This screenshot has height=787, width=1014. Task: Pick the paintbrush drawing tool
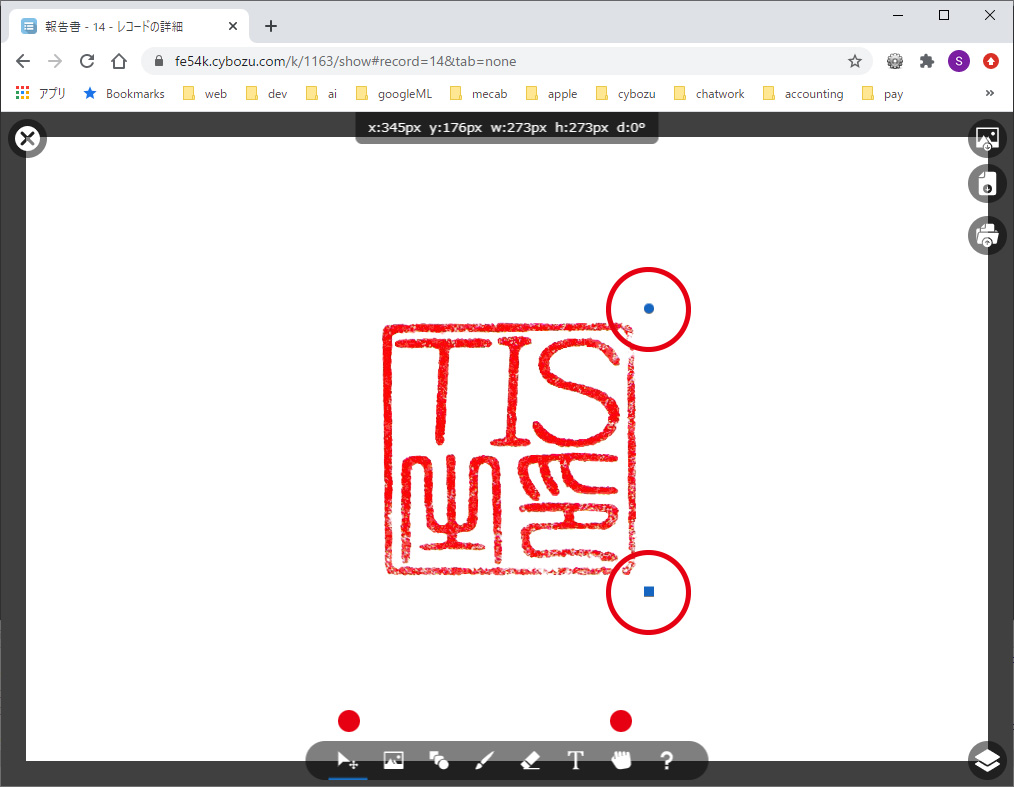point(484,761)
